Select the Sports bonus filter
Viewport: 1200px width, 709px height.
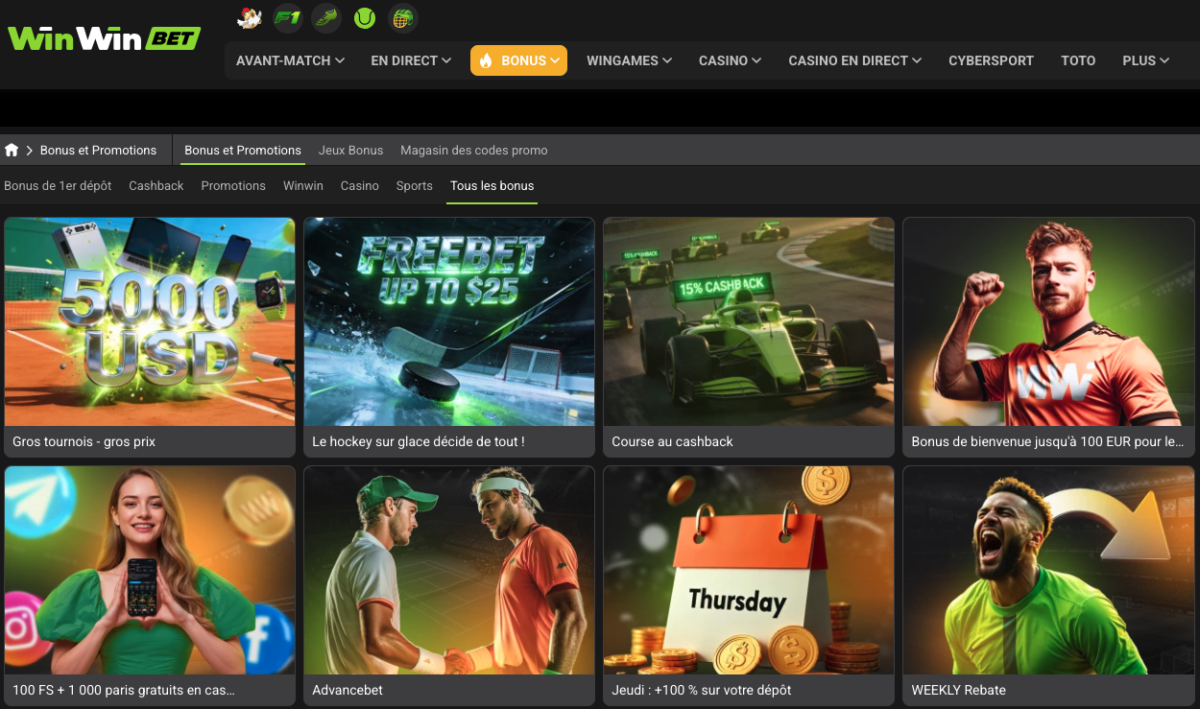[414, 186]
